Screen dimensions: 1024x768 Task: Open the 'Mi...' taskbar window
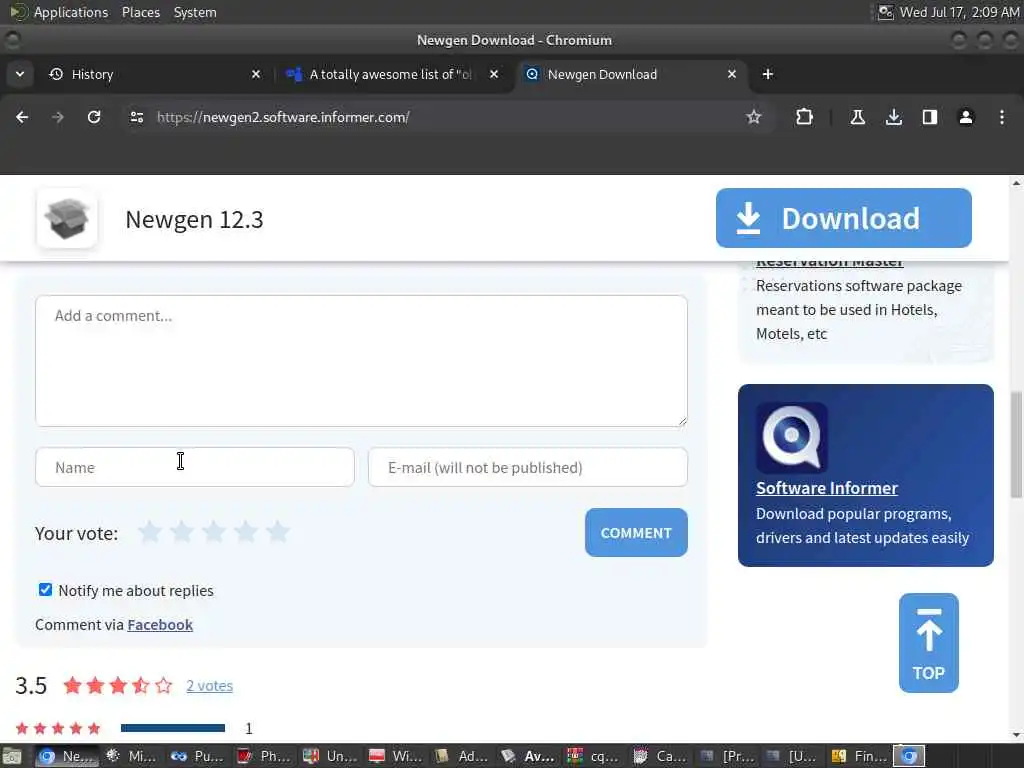click(133, 756)
